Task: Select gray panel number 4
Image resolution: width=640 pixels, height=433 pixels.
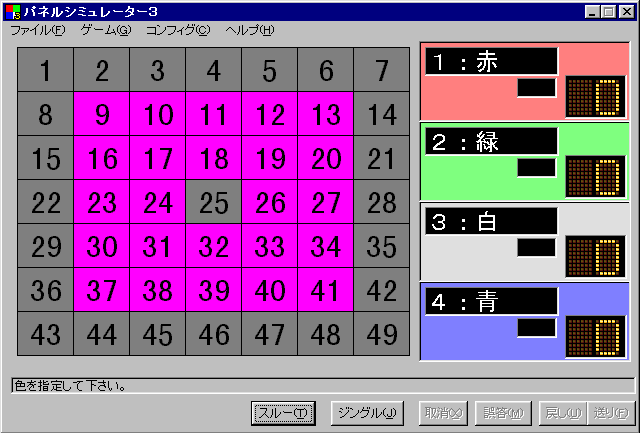Action: click(213, 69)
